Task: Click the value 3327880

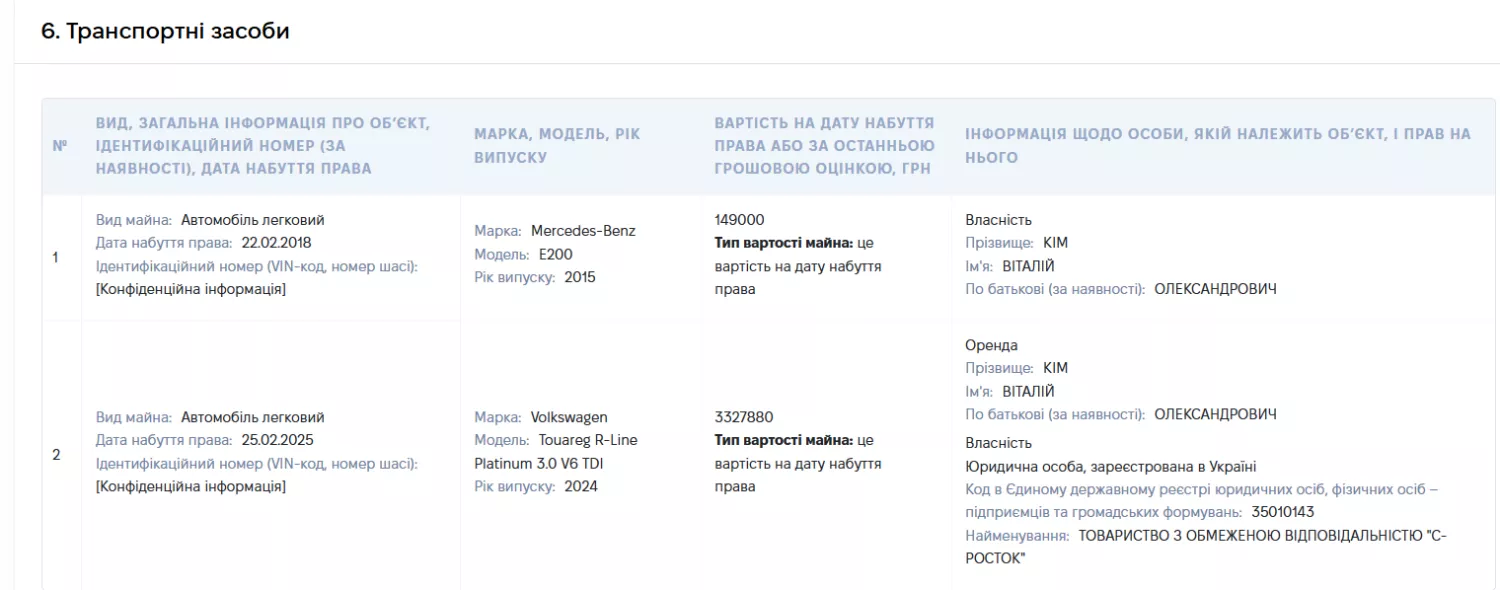Action: [x=744, y=417]
